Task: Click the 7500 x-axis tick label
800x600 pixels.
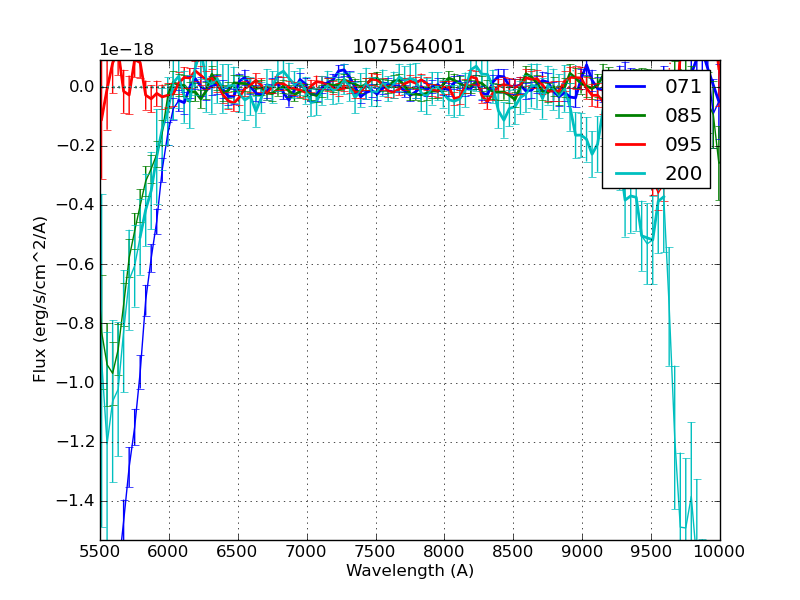Action: pos(376,552)
